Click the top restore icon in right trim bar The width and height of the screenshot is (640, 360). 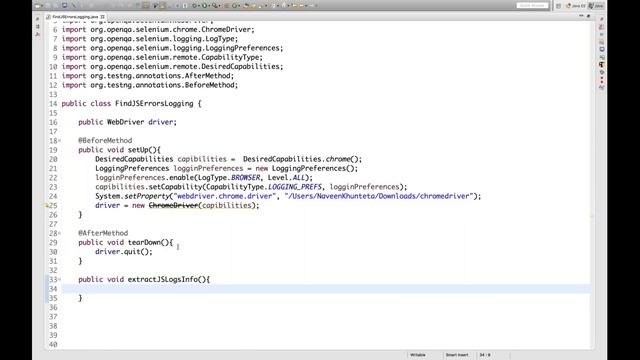[602, 19]
